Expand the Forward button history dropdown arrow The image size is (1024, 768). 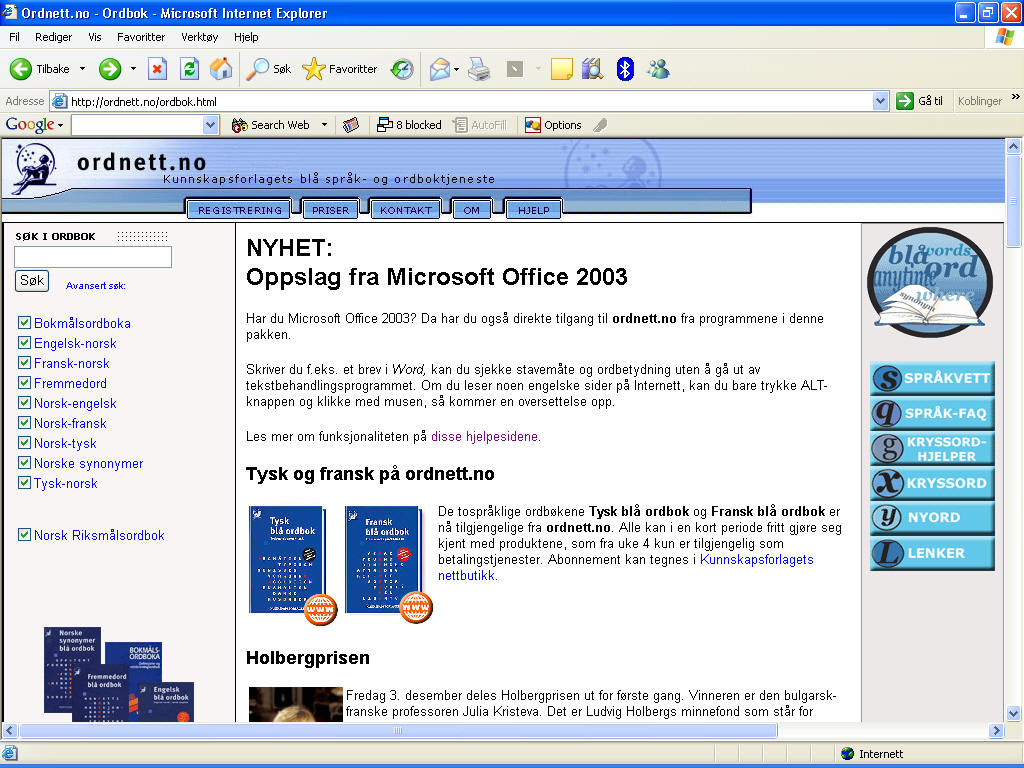coord(133,69)
